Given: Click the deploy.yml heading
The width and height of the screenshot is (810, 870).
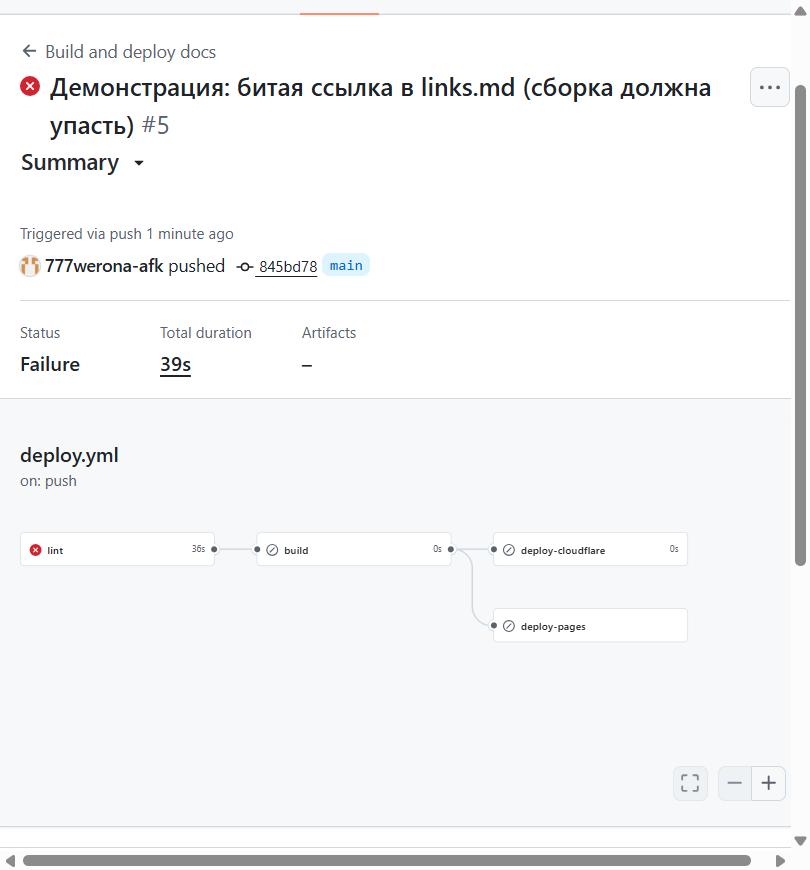Looking at the screenshot, I should (69, 456).
